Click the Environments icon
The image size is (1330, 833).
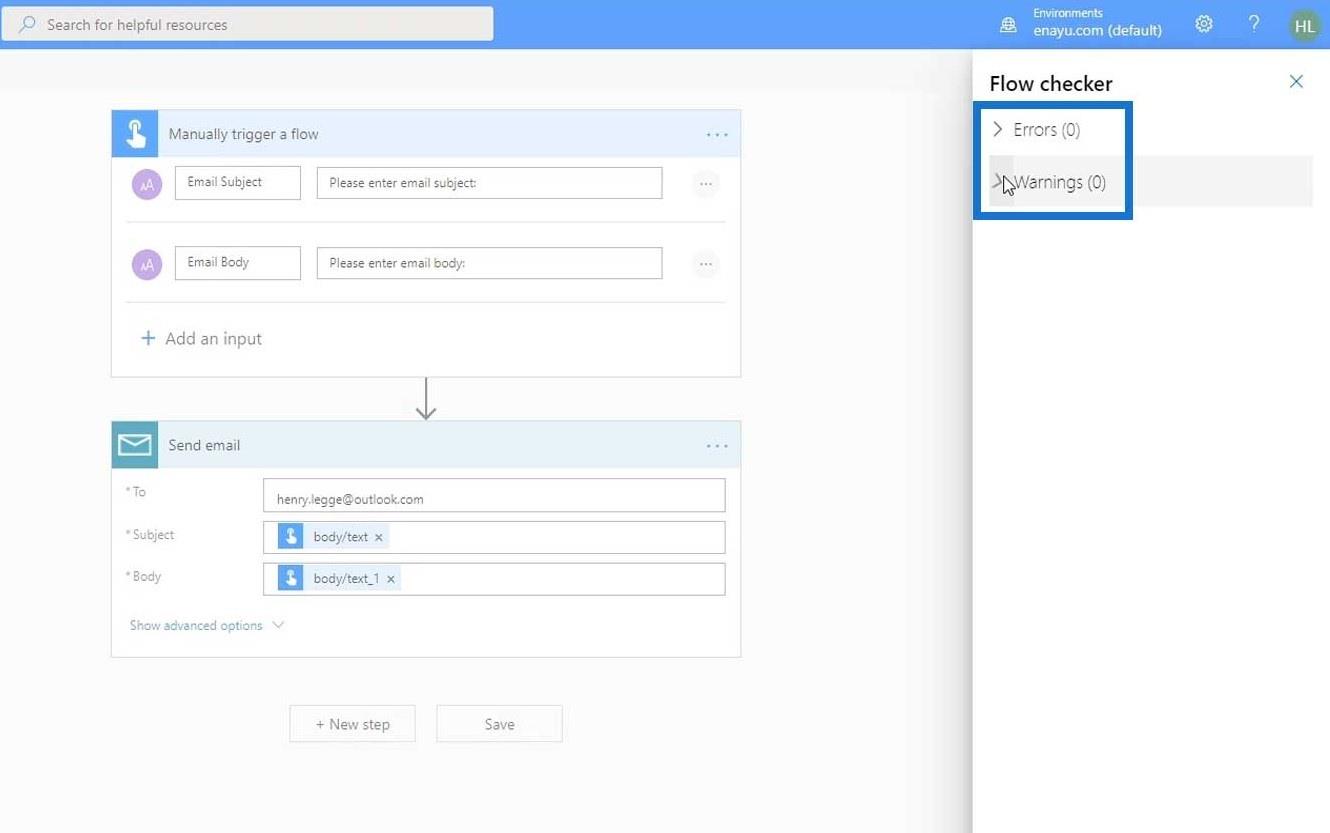coord(1008,24)
